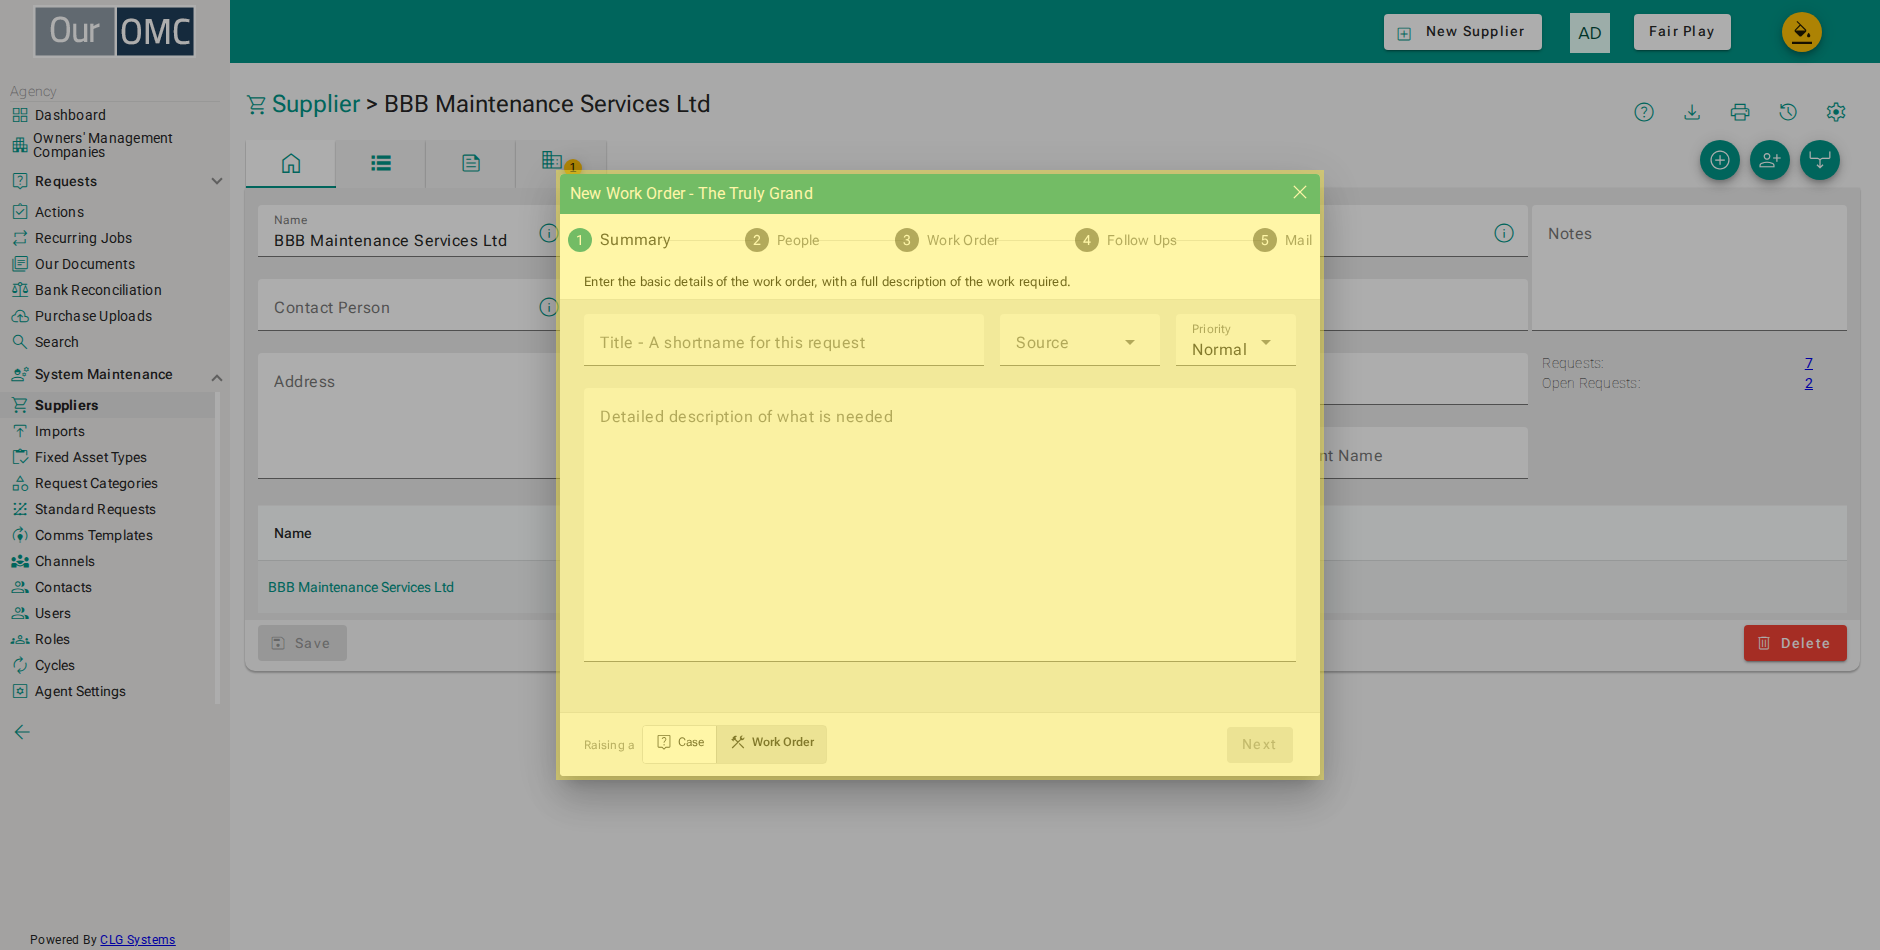Screen dimensions: 1880x950
Task: Open the settings gear icon
Action: tap(1836, 112)
